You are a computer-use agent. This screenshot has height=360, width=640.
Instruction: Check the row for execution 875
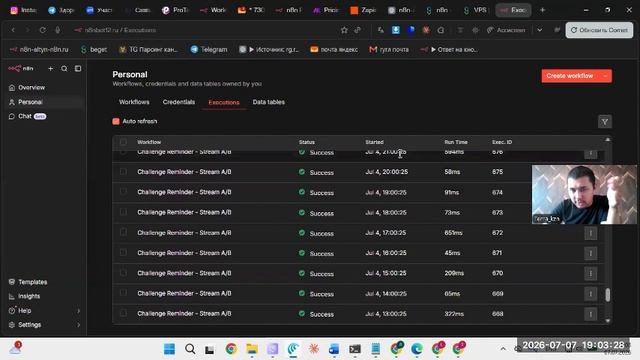point(123,172)
